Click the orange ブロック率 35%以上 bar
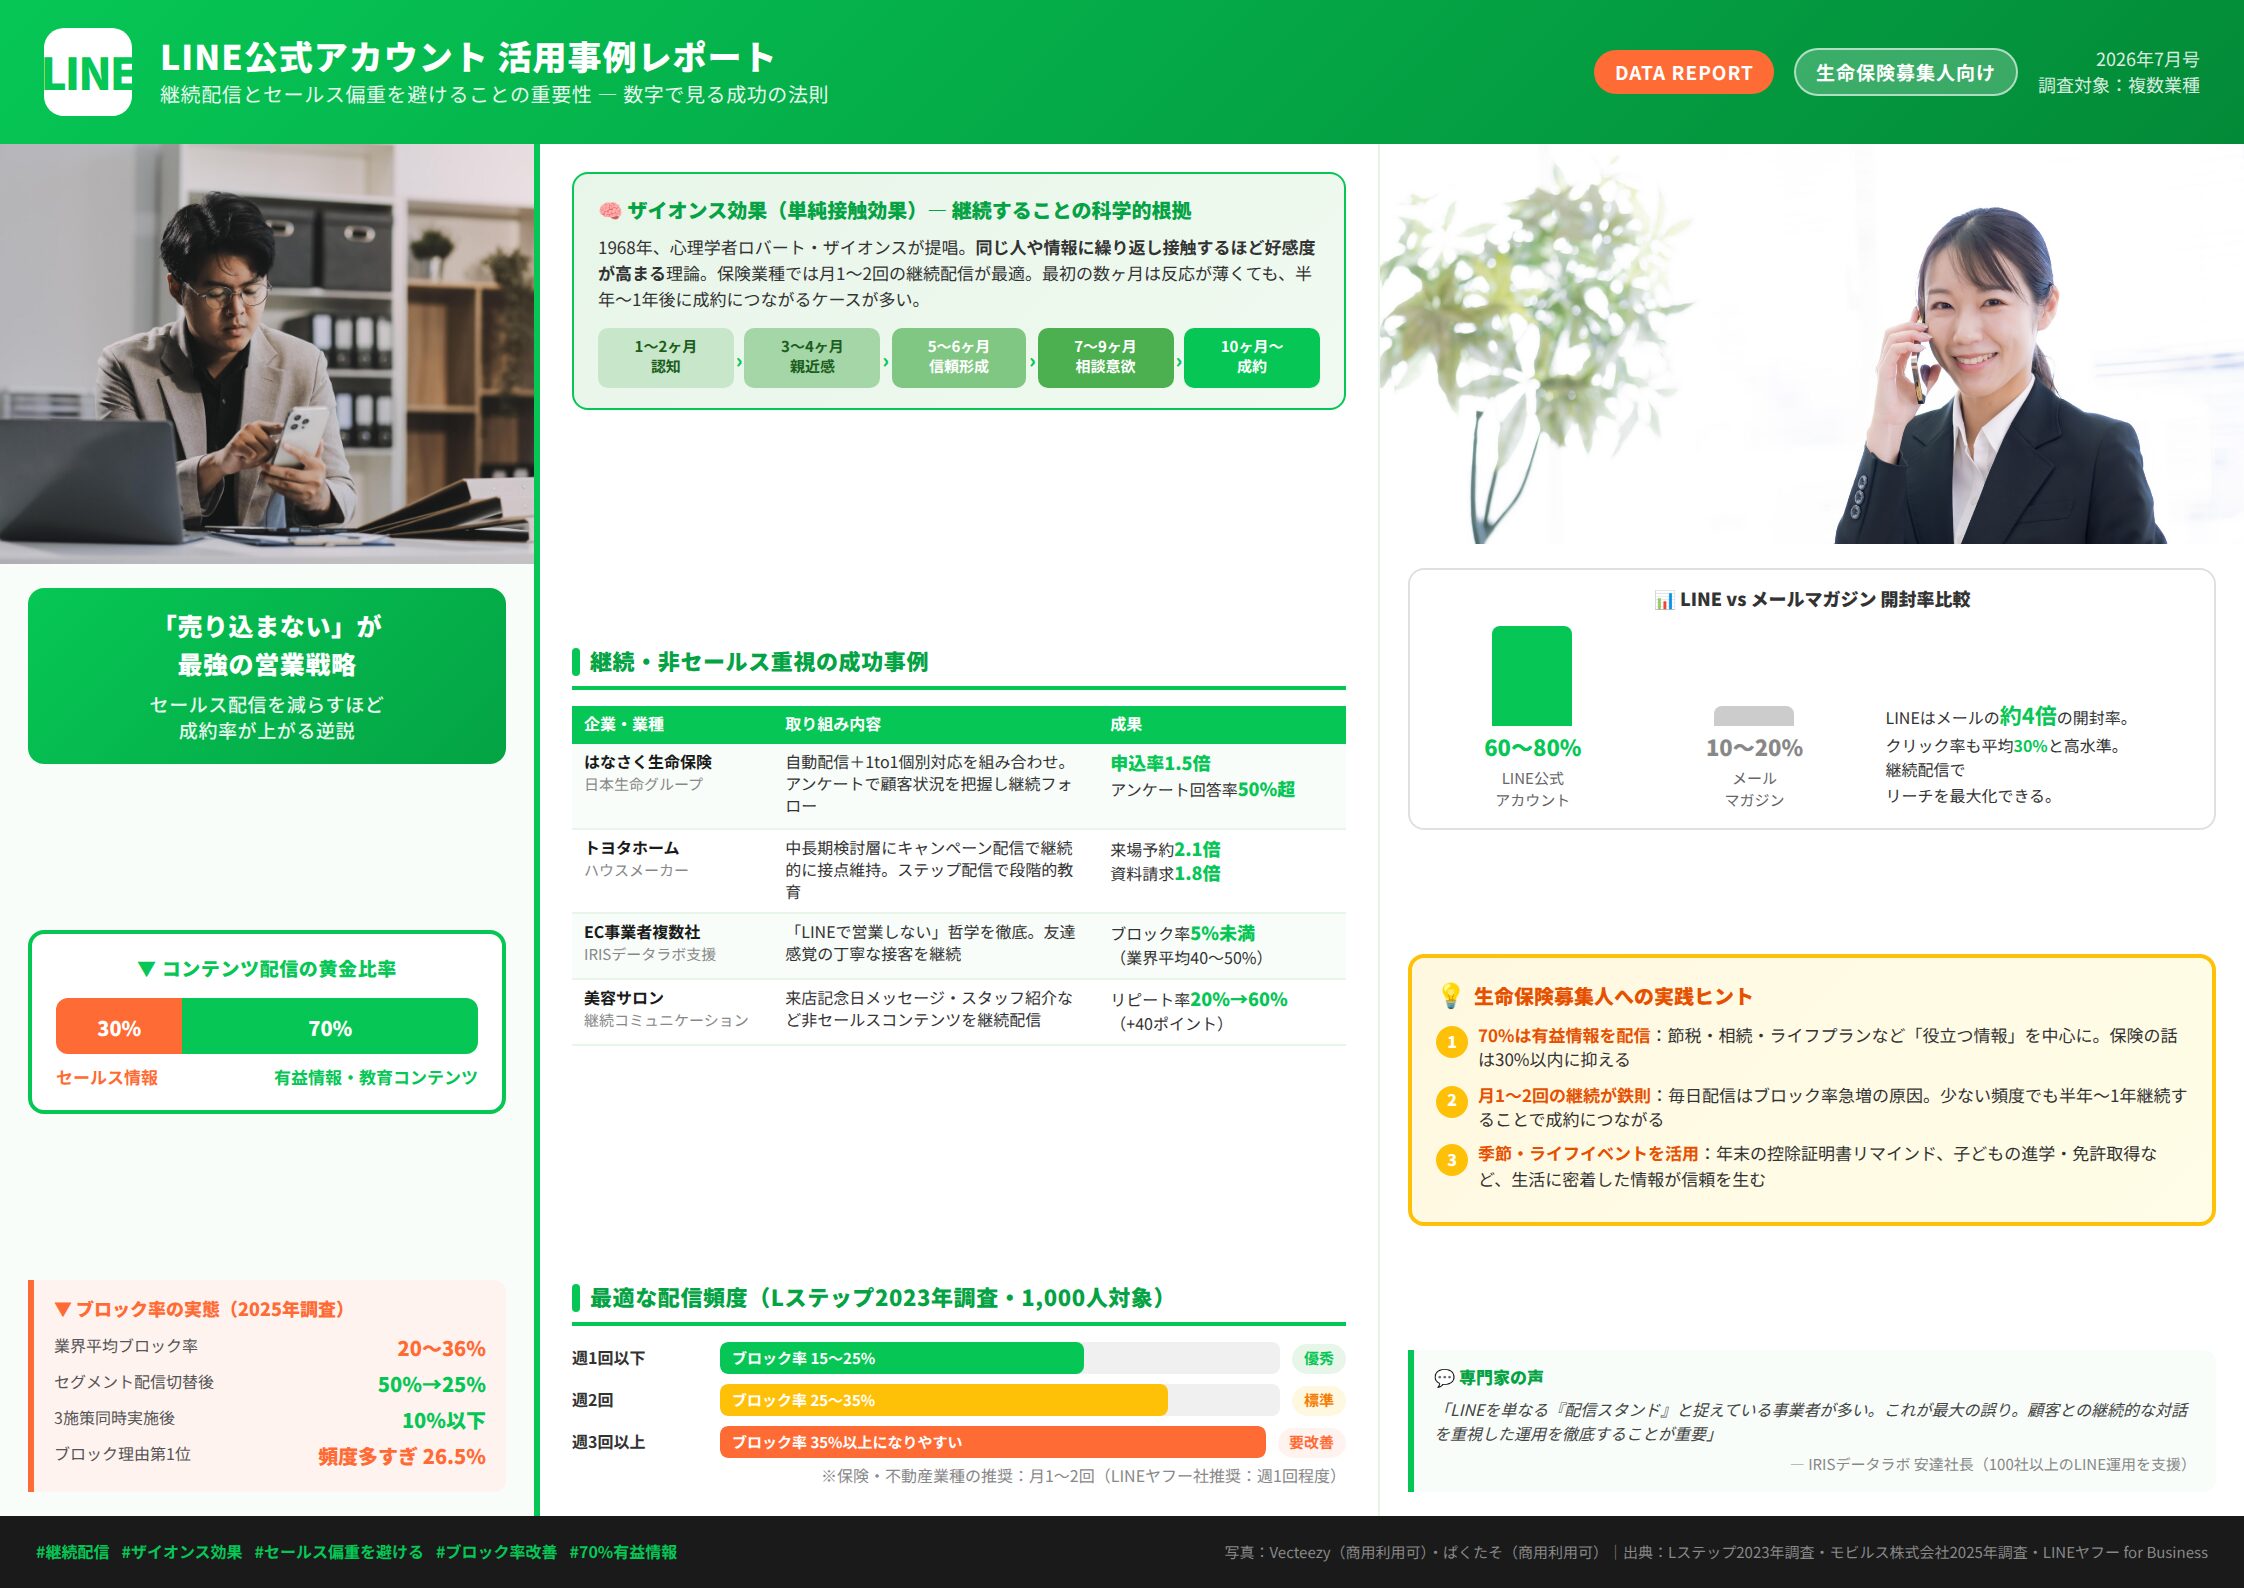Image resolution: width=2244 pixels, height=1588 pixels. tap(992, 1442)
